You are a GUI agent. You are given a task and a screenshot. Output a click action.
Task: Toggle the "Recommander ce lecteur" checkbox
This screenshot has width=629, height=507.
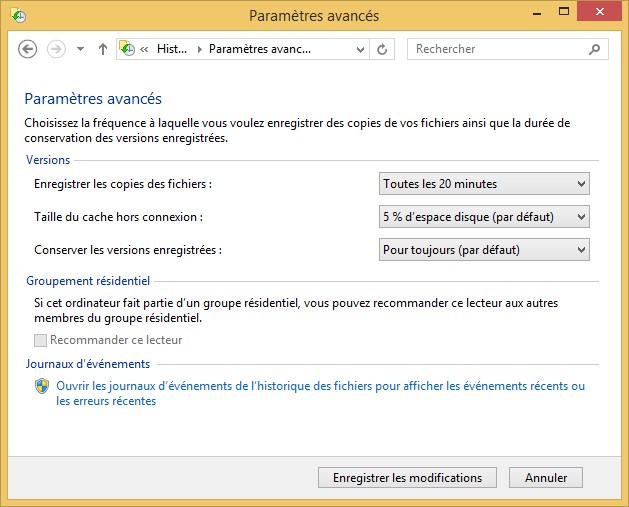pos(40,340)
